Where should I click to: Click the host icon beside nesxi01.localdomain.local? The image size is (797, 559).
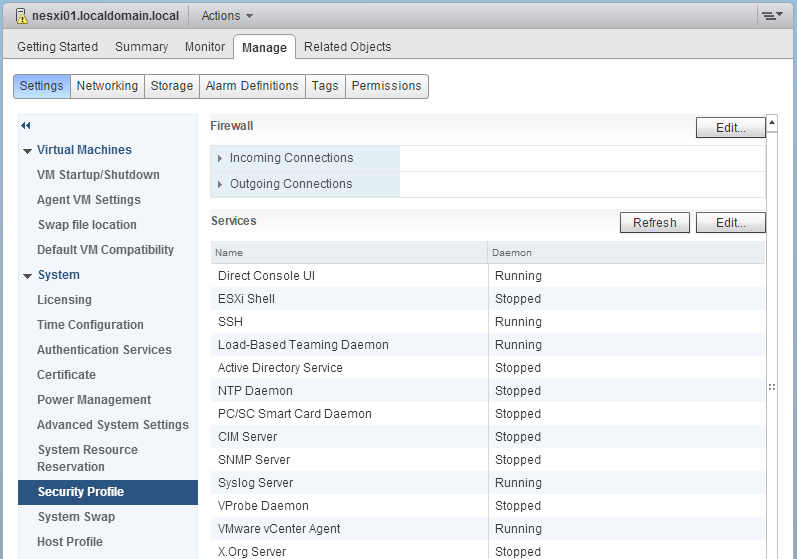tap(21, 16)
